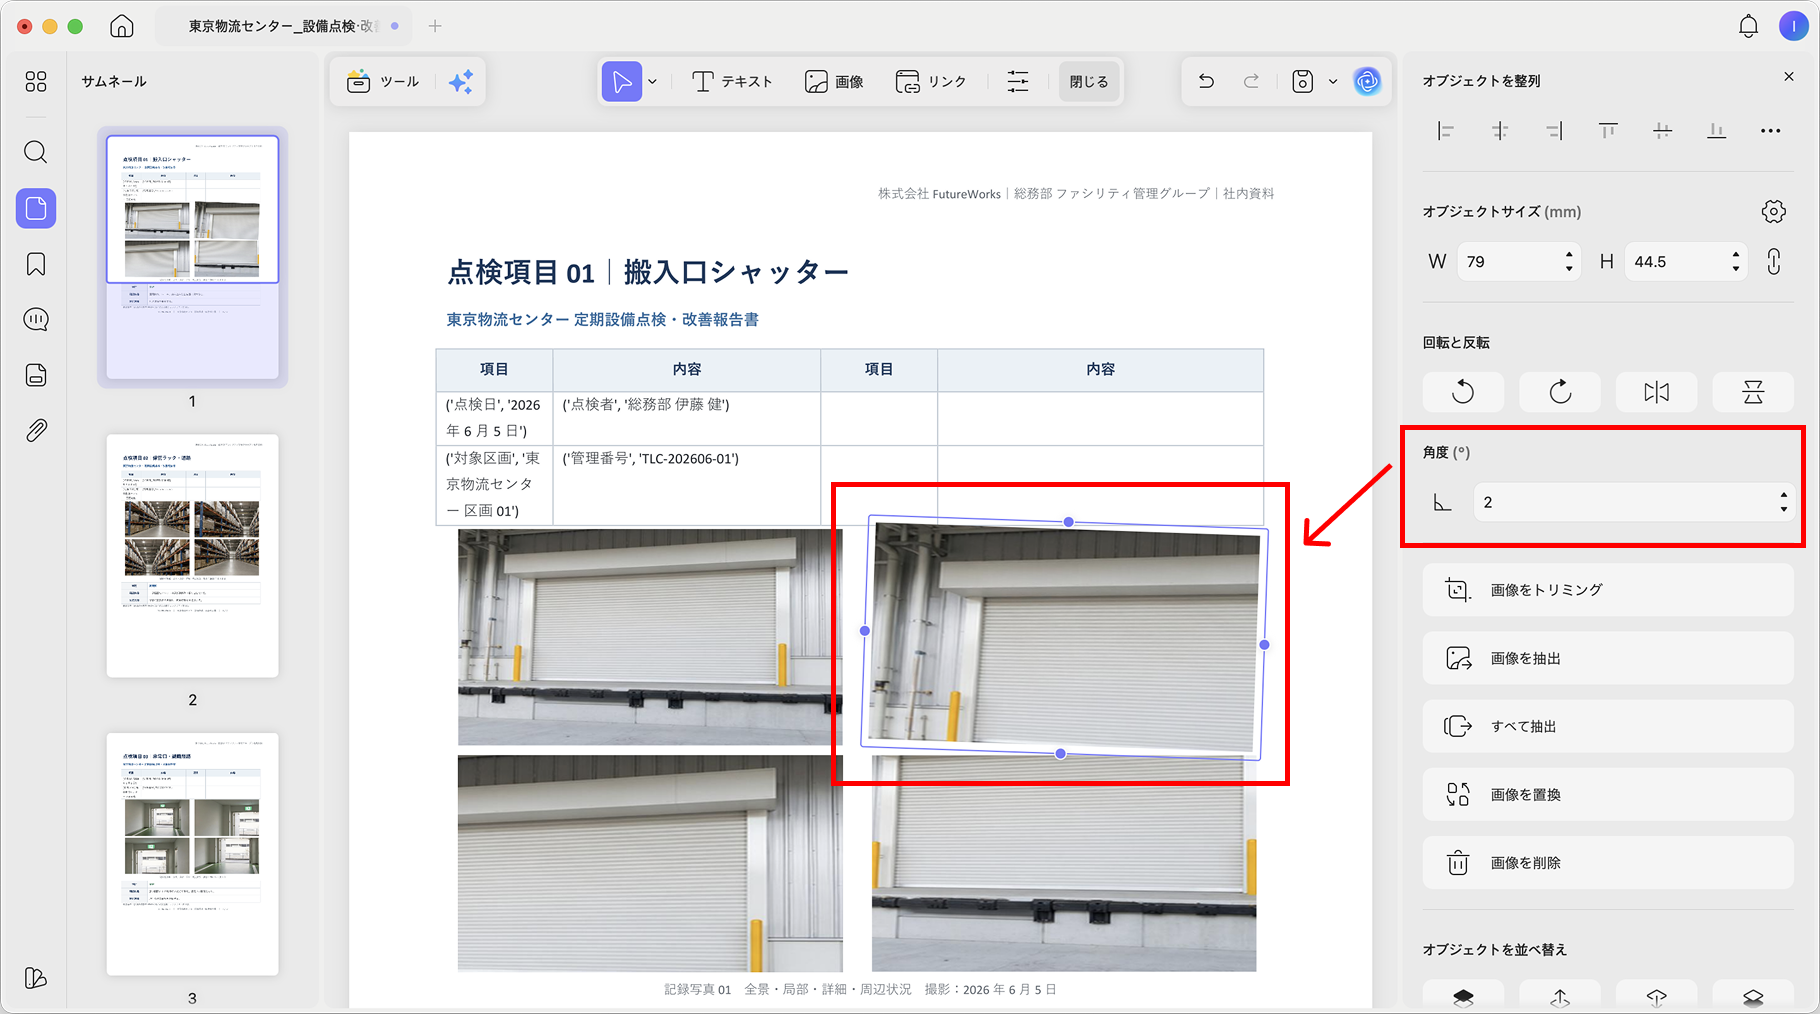Flip the image vertically
This screenshot has height=1014, width=1820.
(1753, 392)
